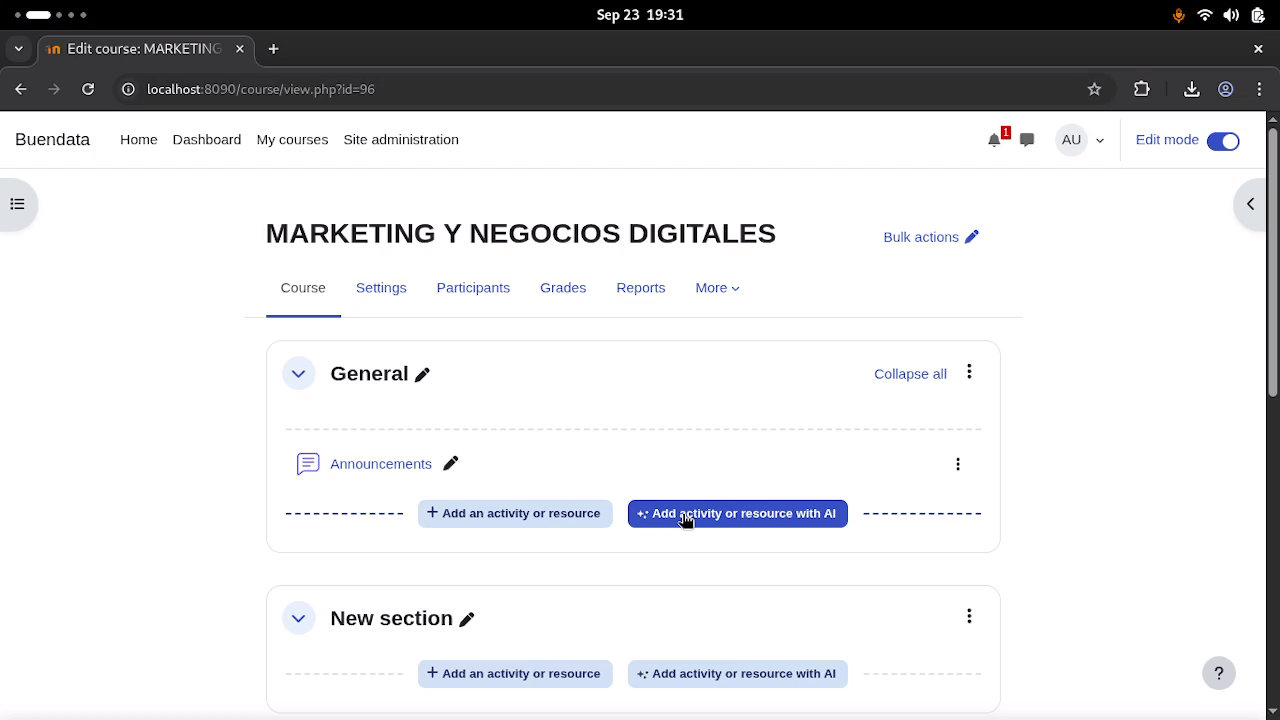The width and height of the screenshot is (1280, 720).
Task: Open the course index drawer
Action: [x=17, y=203]
